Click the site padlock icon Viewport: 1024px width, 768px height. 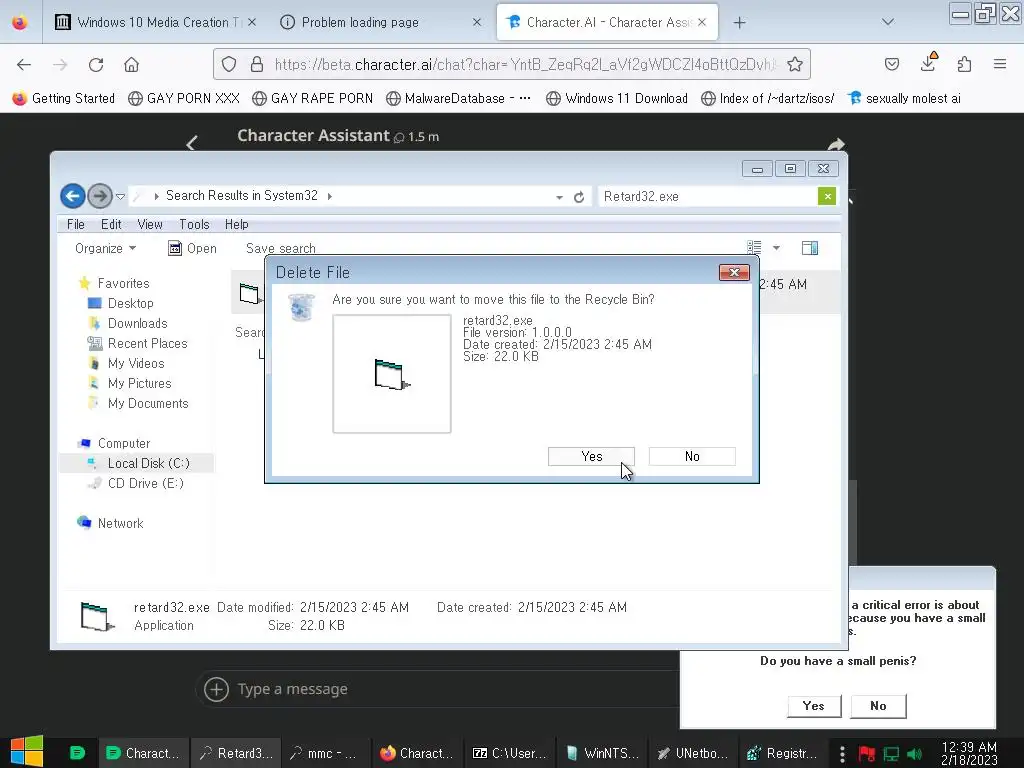(x=257, y=64)
